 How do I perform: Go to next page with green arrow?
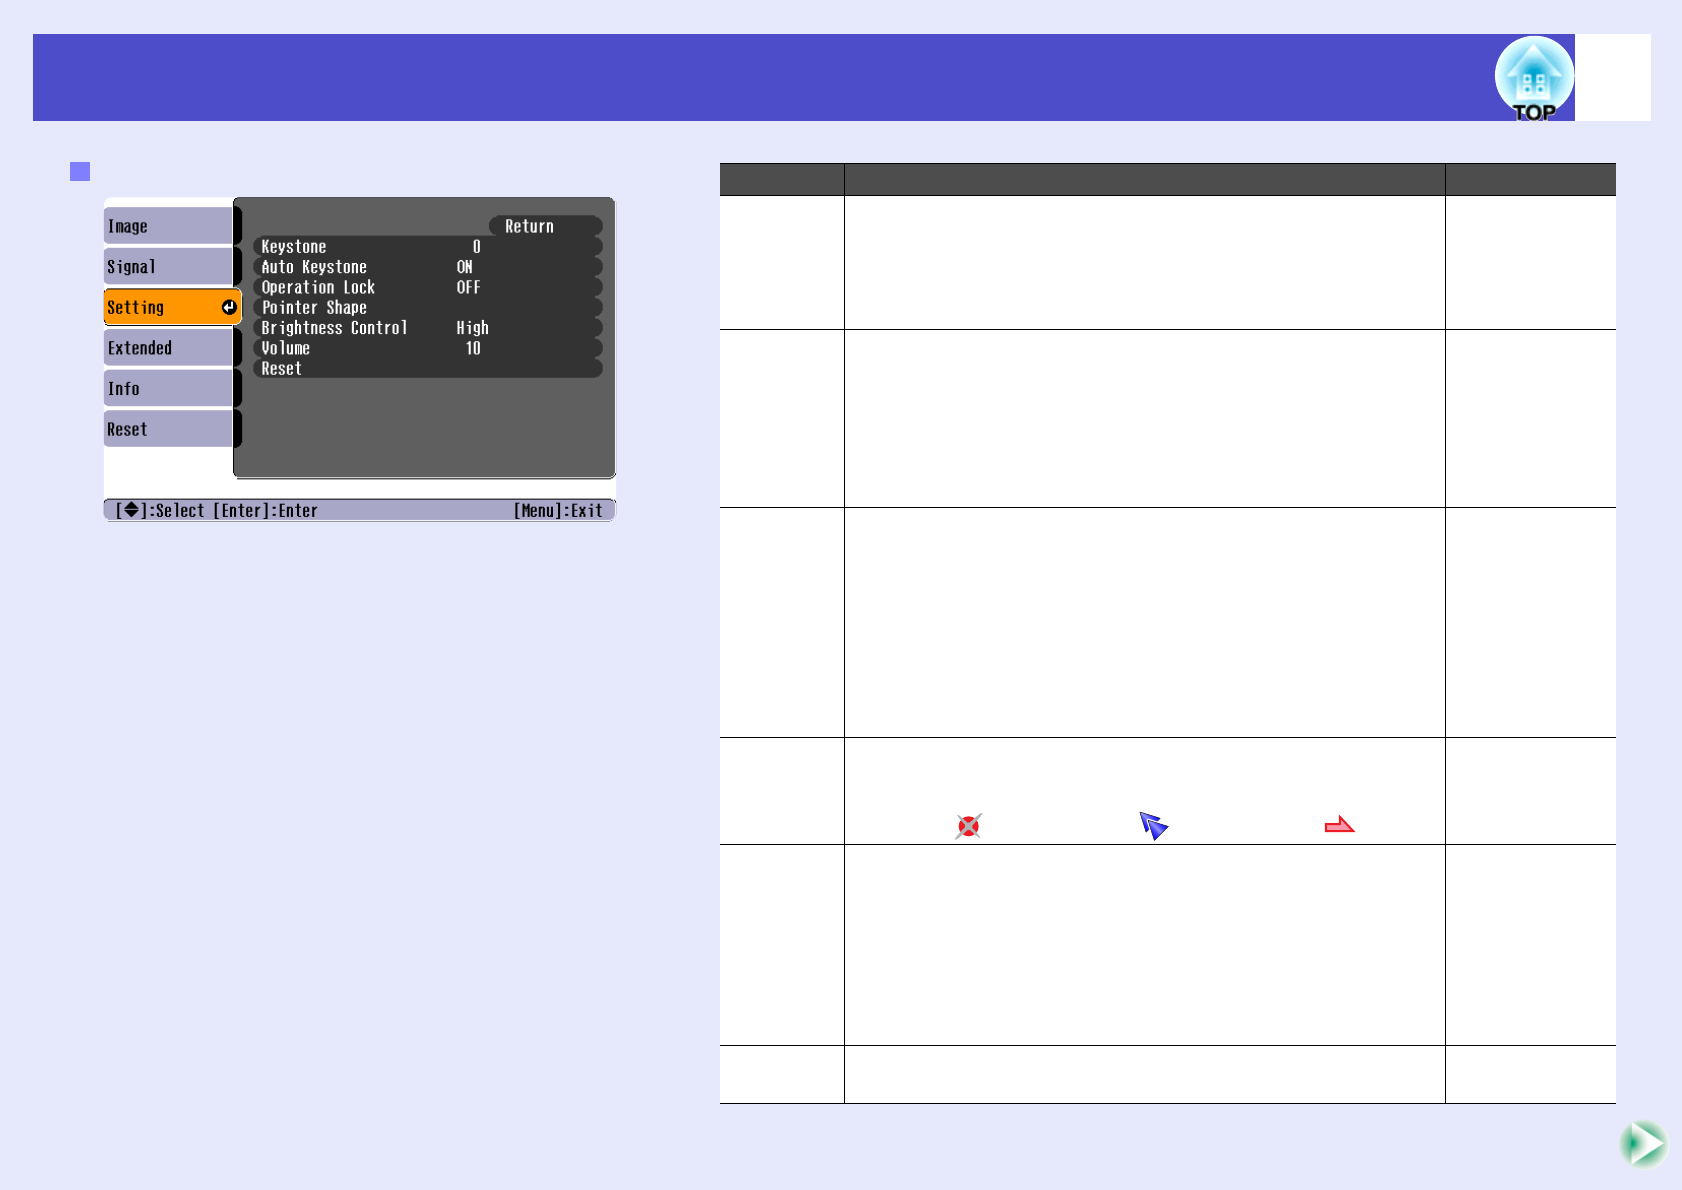pos(1643,1143)
